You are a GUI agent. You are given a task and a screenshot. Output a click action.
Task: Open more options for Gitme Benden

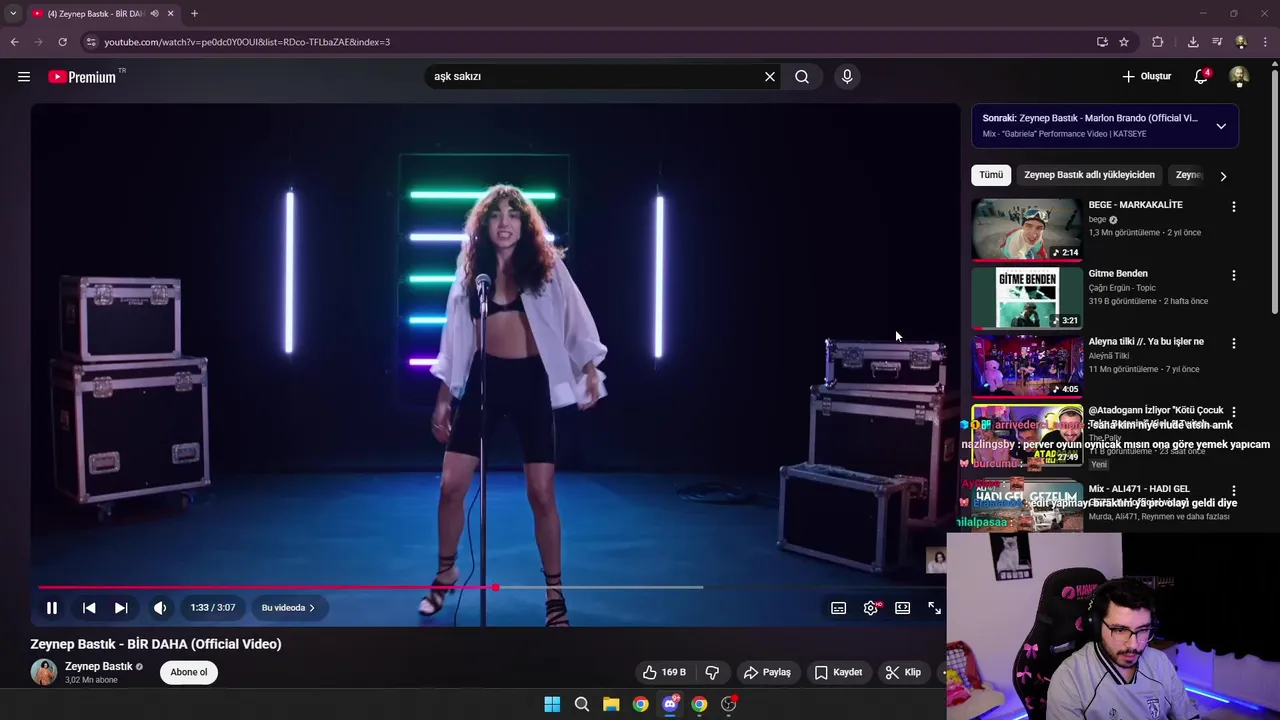click(x=1233, y=275)
